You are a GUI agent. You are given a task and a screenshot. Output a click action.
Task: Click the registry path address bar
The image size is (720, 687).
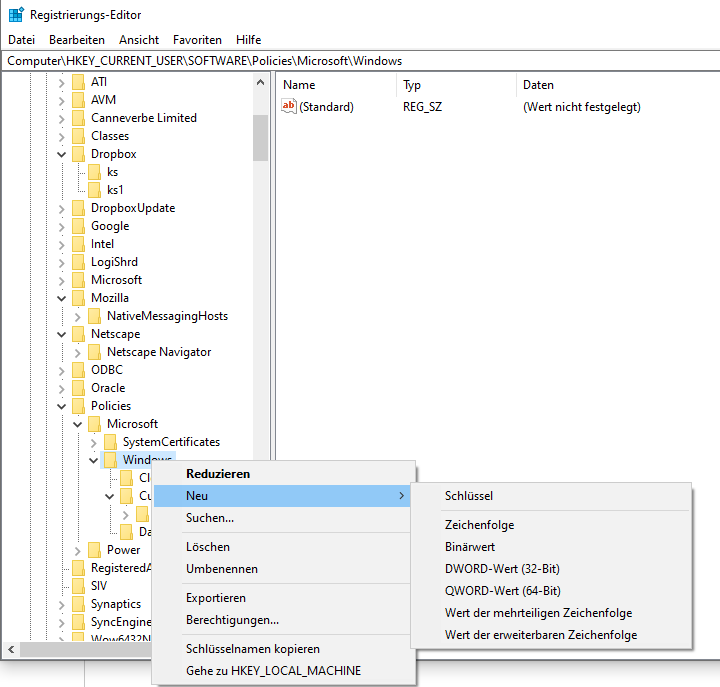361,61
